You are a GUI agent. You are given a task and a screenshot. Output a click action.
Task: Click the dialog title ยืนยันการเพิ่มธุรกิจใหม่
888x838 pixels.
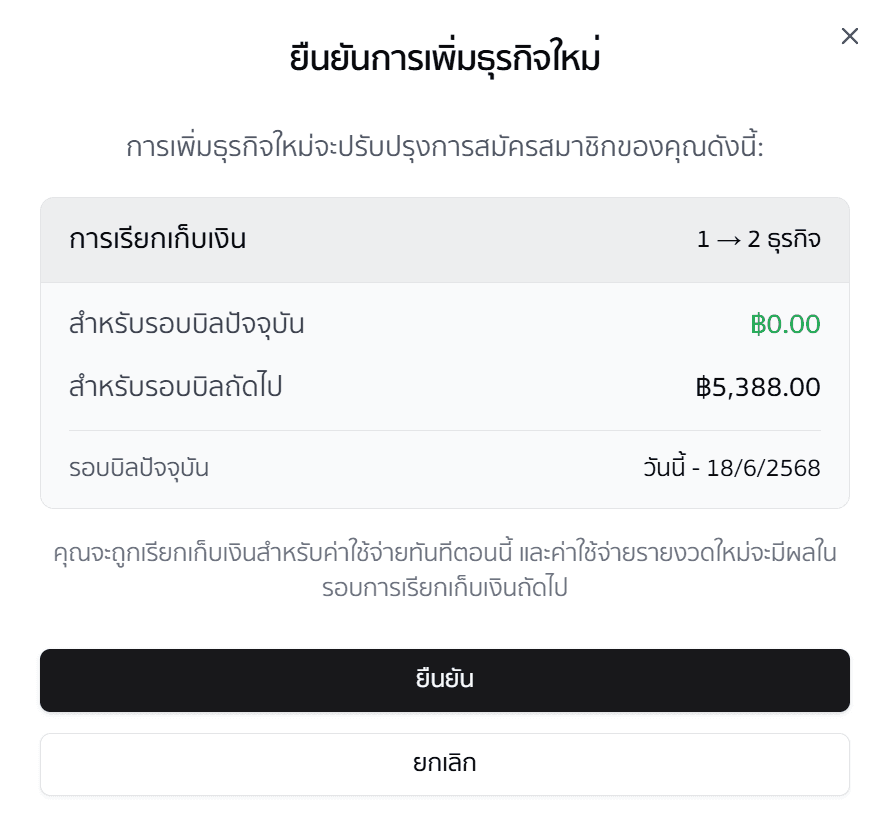click(x=444, y=58)
